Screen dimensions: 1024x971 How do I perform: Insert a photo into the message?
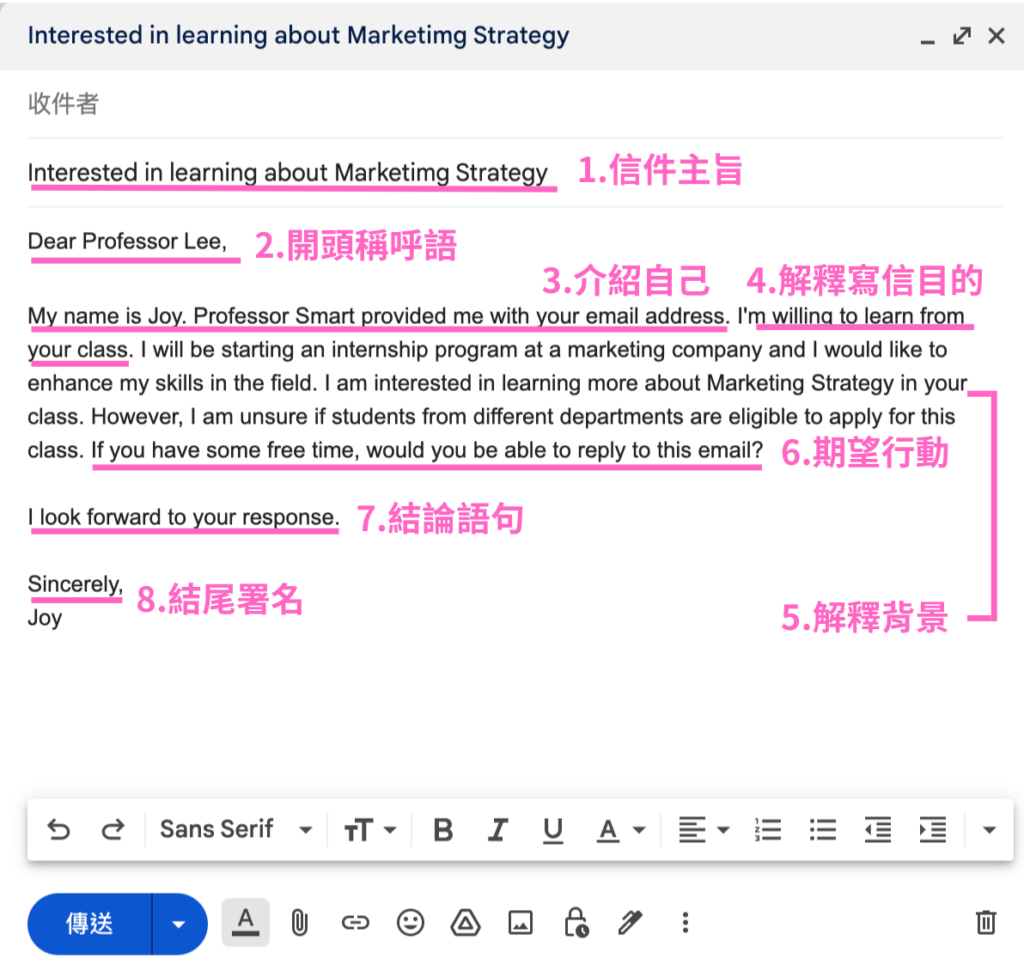[520, 922]
